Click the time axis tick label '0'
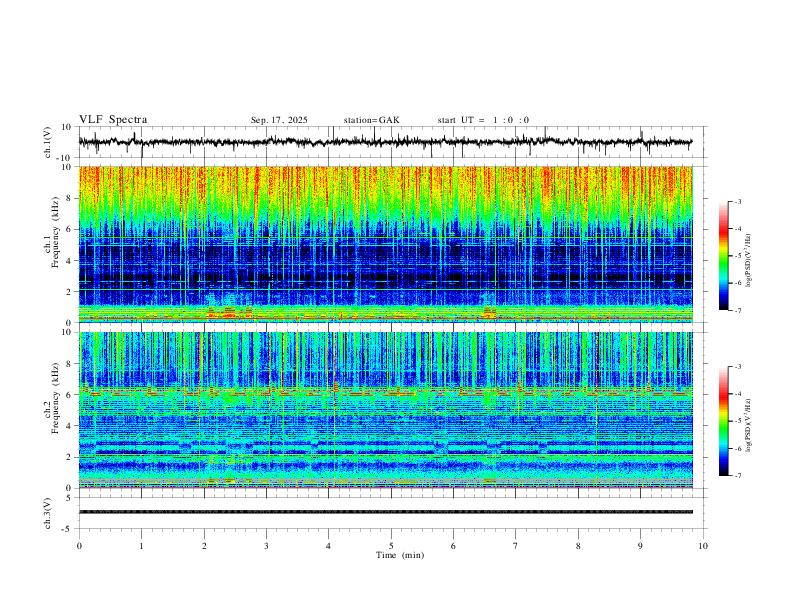 point(79,546)
